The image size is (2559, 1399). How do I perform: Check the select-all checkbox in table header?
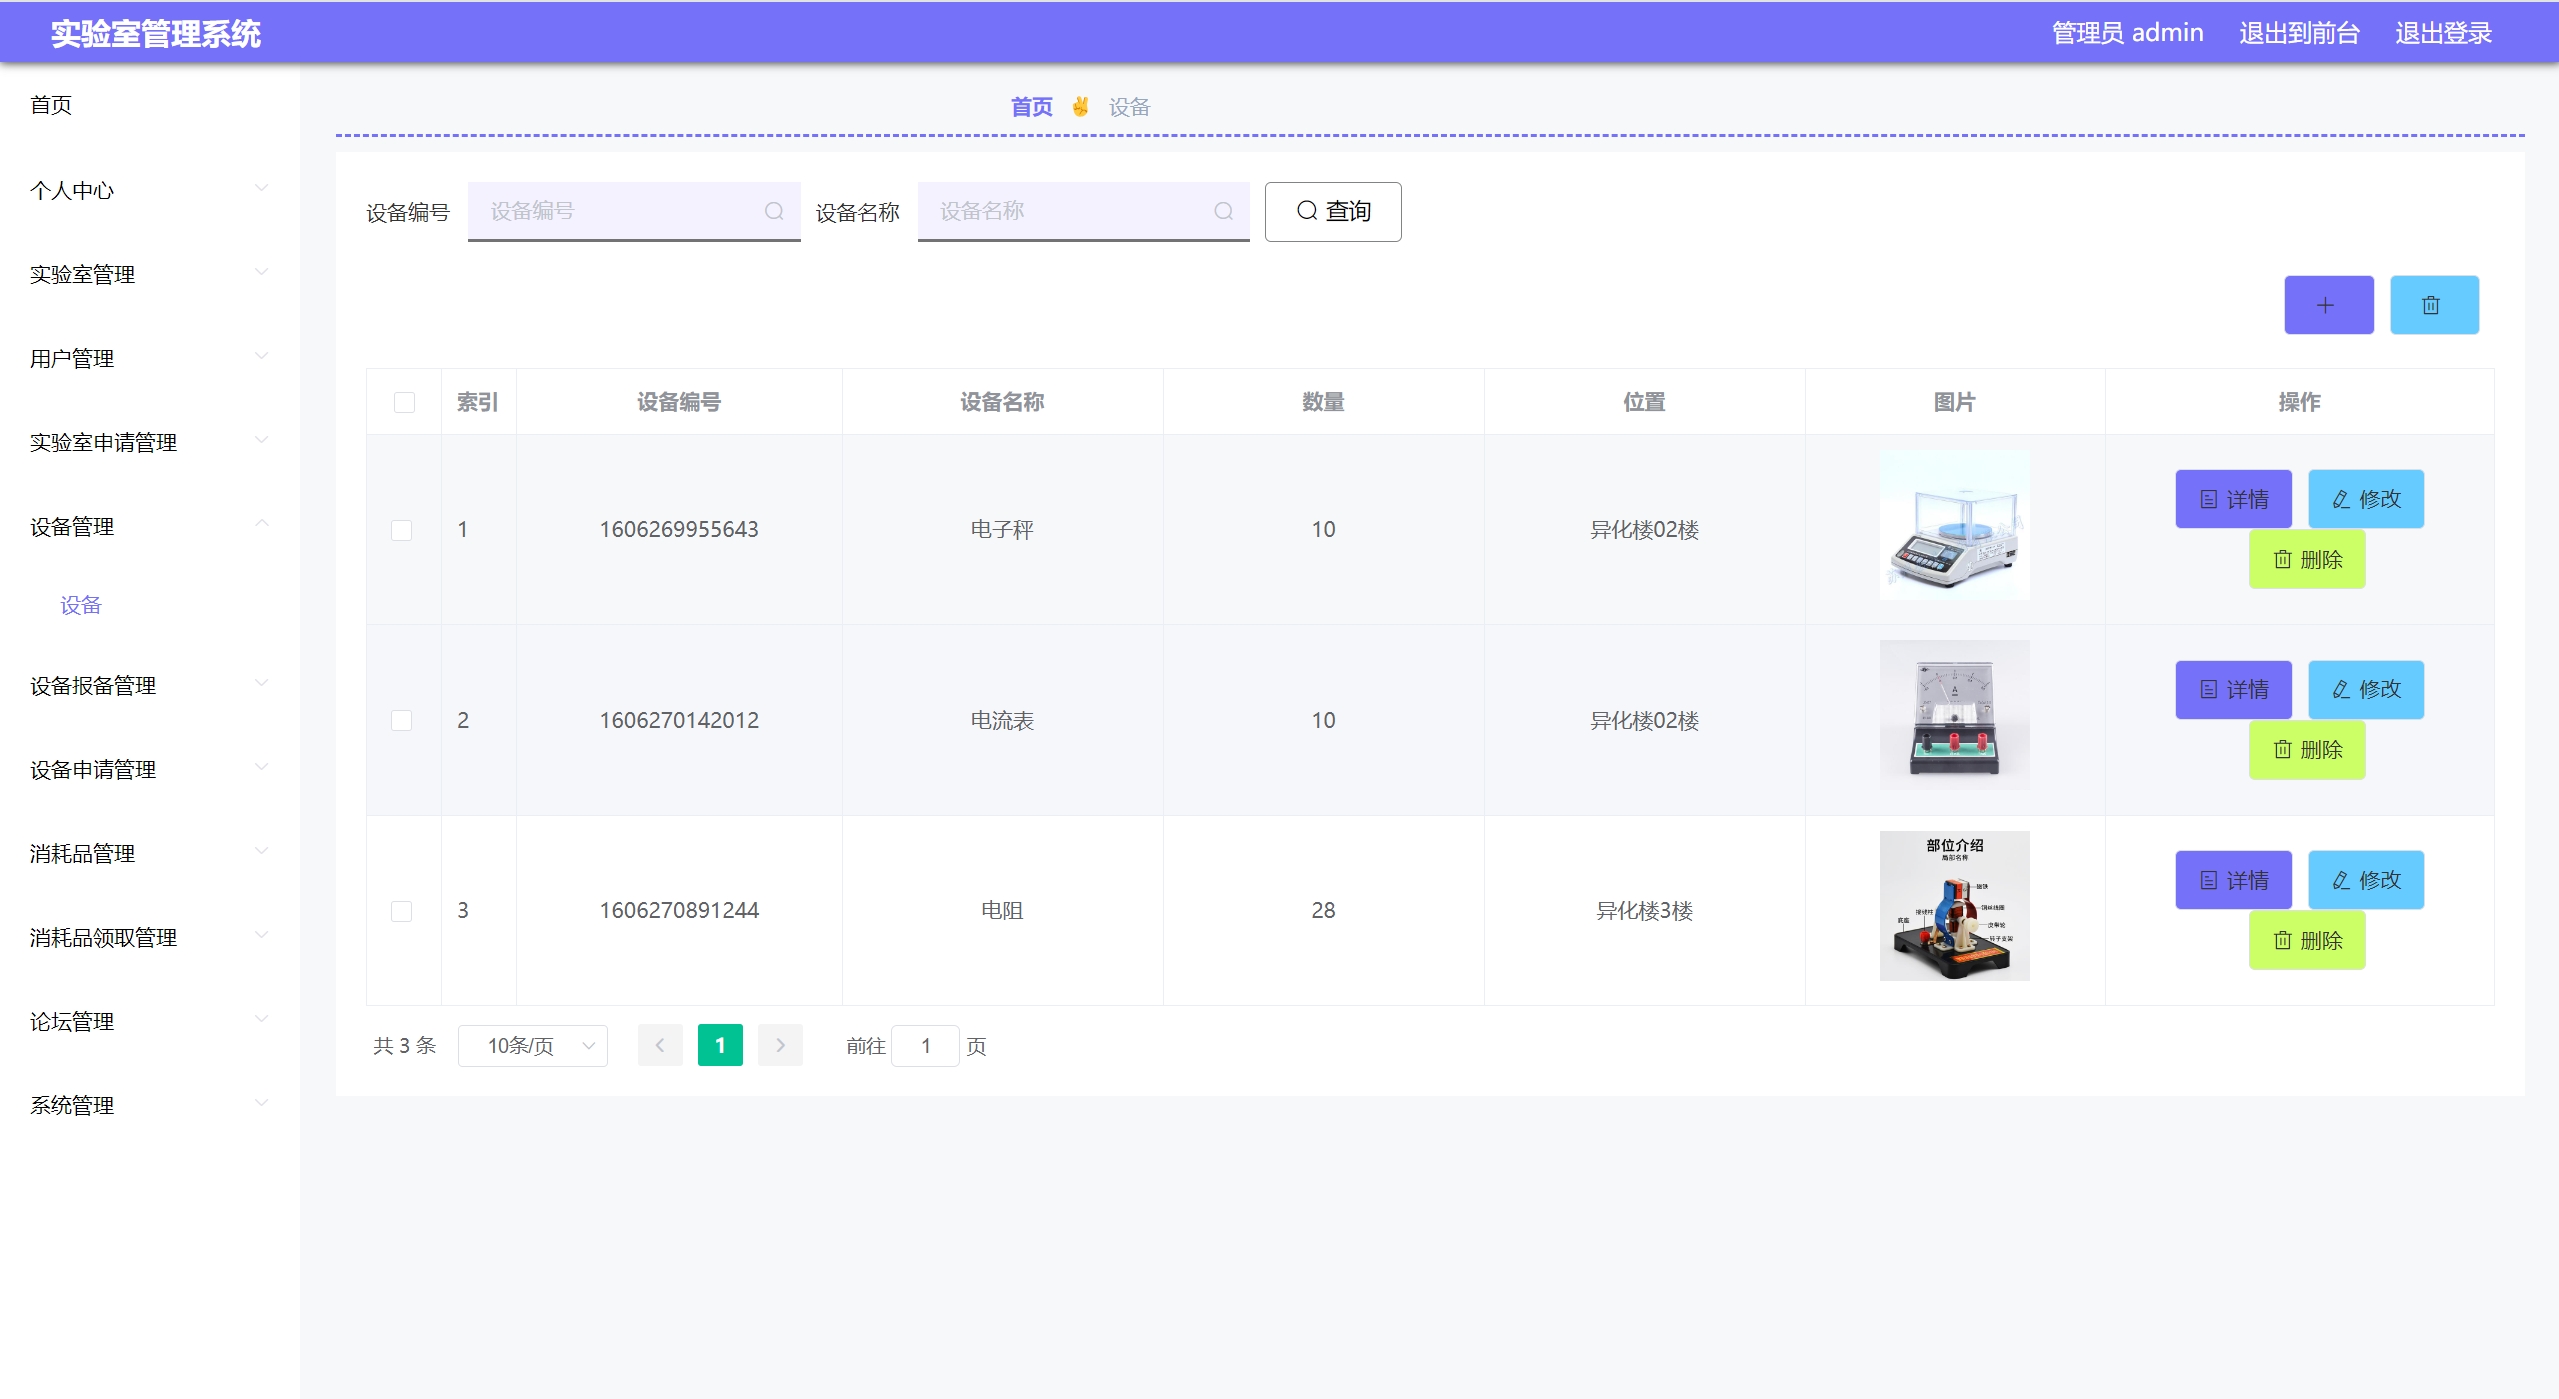(404, 402)
